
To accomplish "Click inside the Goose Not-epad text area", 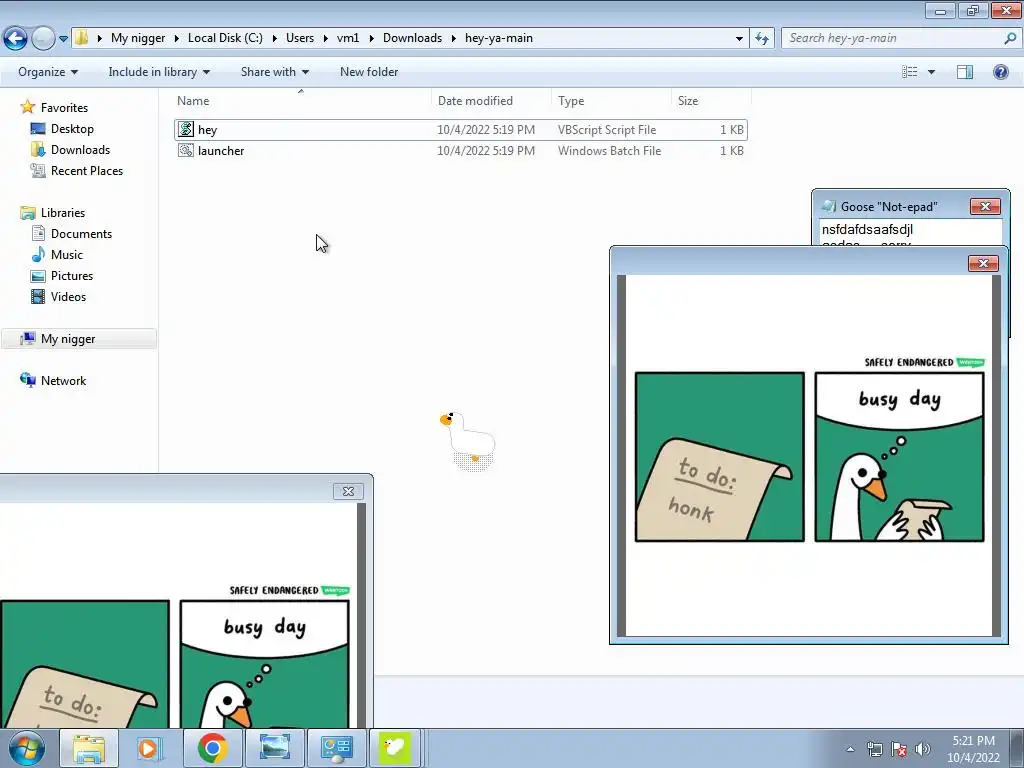I will pos(910,232).
